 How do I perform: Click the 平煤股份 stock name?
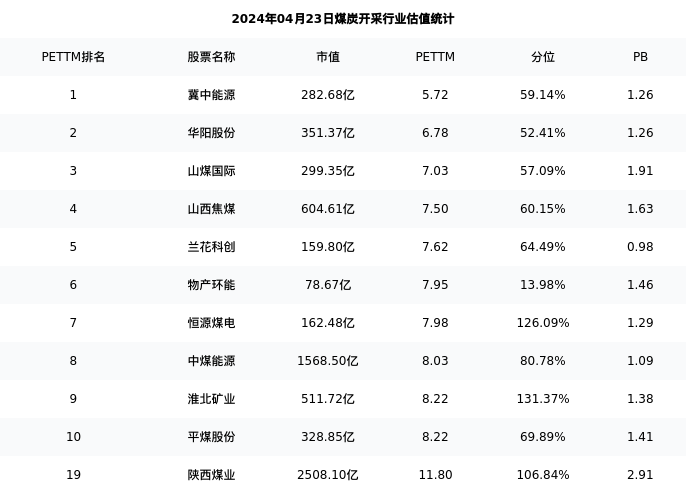pyautogui.click(x=211, y=437)
